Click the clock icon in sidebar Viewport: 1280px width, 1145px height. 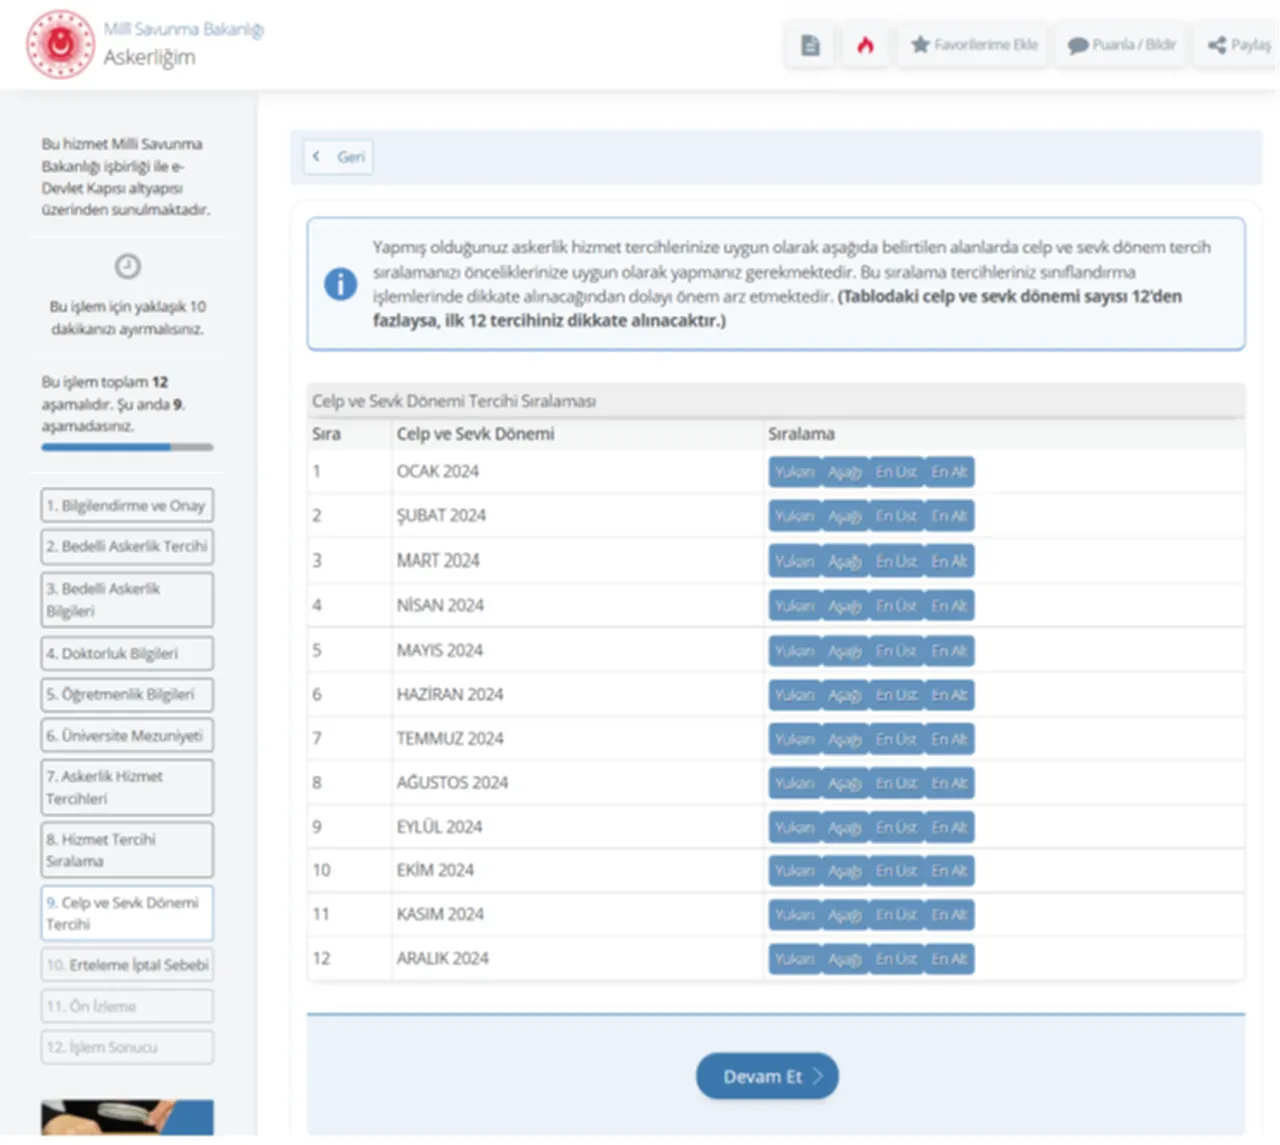127,266
